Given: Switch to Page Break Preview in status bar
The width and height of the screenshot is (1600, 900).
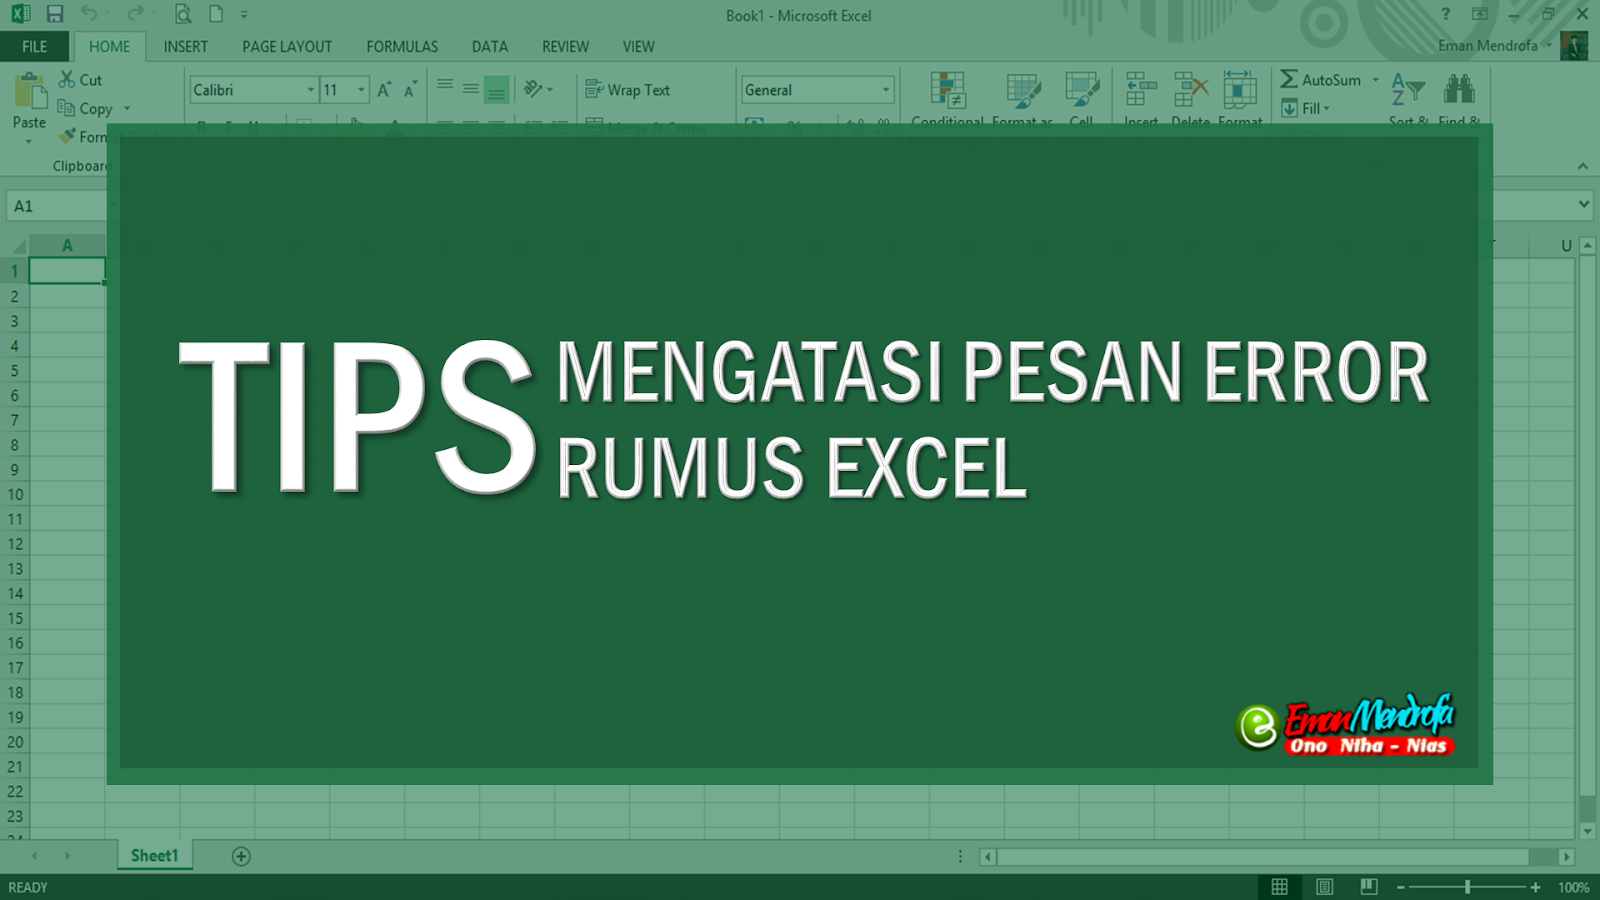Looking at the screenshot, I should click(x=1369, y=887).
